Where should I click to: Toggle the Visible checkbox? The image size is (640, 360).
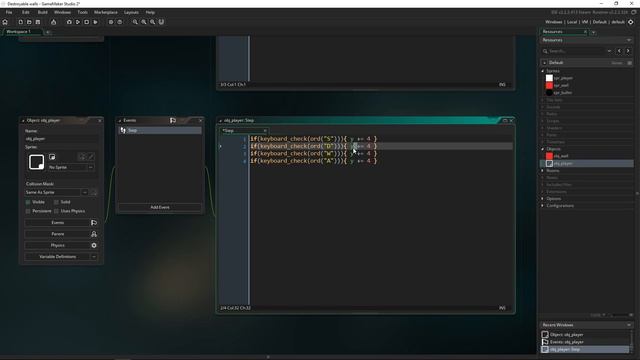coord(28,202)
